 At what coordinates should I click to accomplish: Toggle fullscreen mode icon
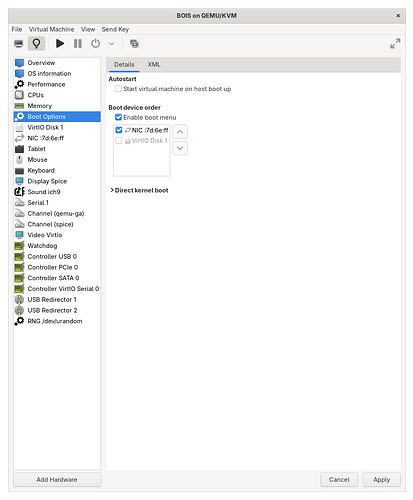(395, 44)
